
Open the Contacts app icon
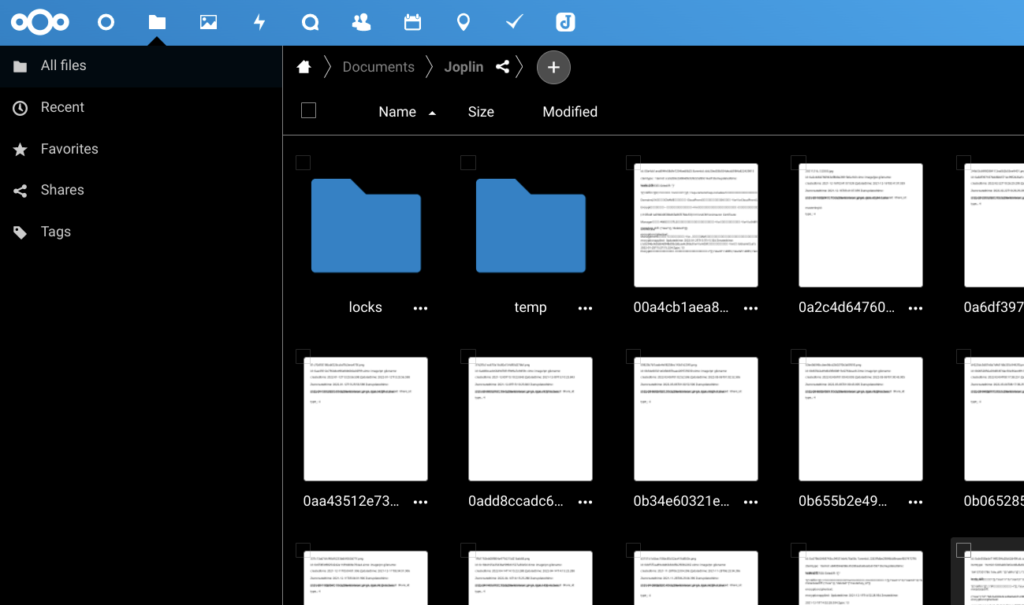click(x=361, y=22)
